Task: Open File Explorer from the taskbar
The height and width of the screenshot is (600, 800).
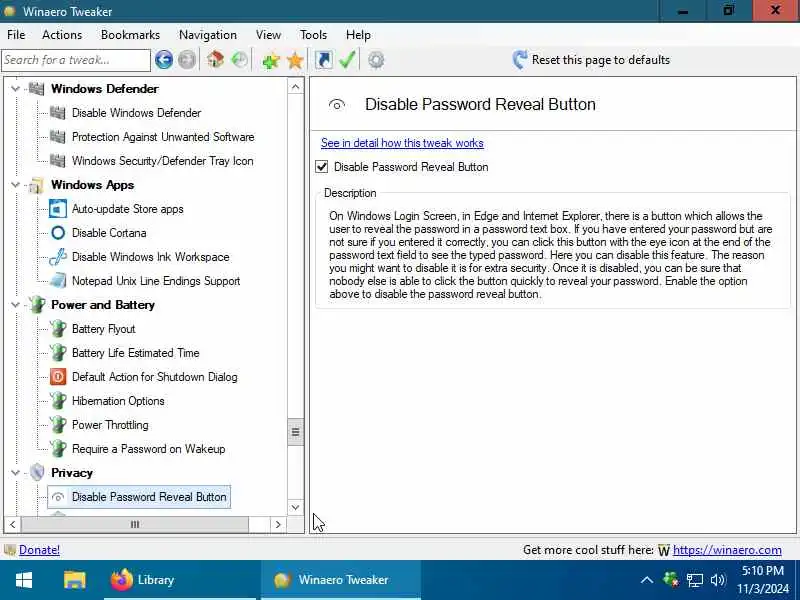Action: 74,580
